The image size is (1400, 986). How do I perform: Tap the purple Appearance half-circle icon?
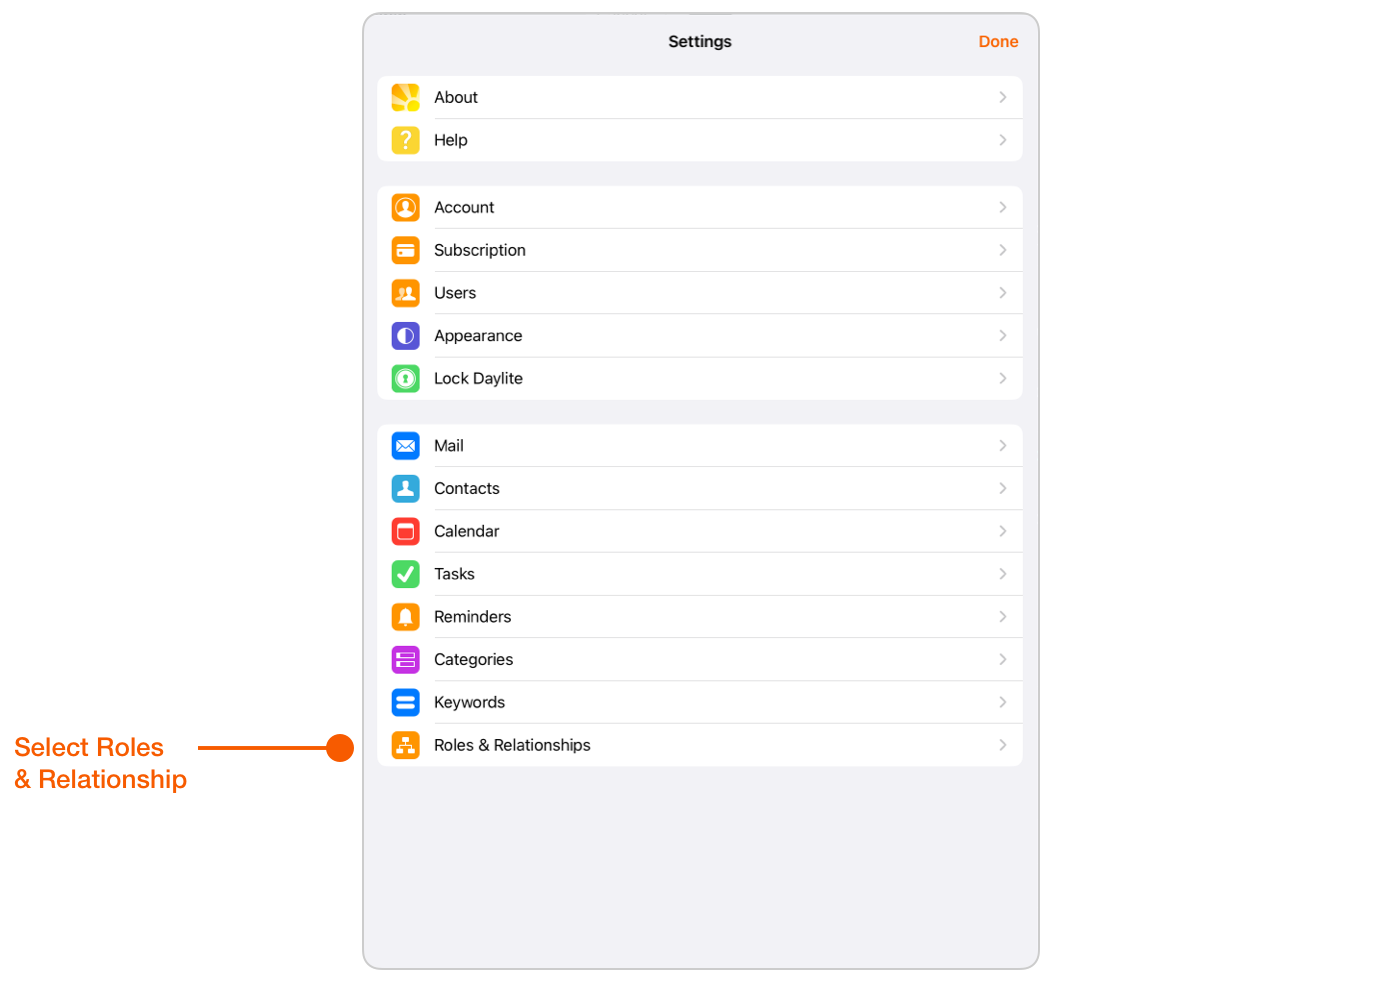[x=405, y=336]
